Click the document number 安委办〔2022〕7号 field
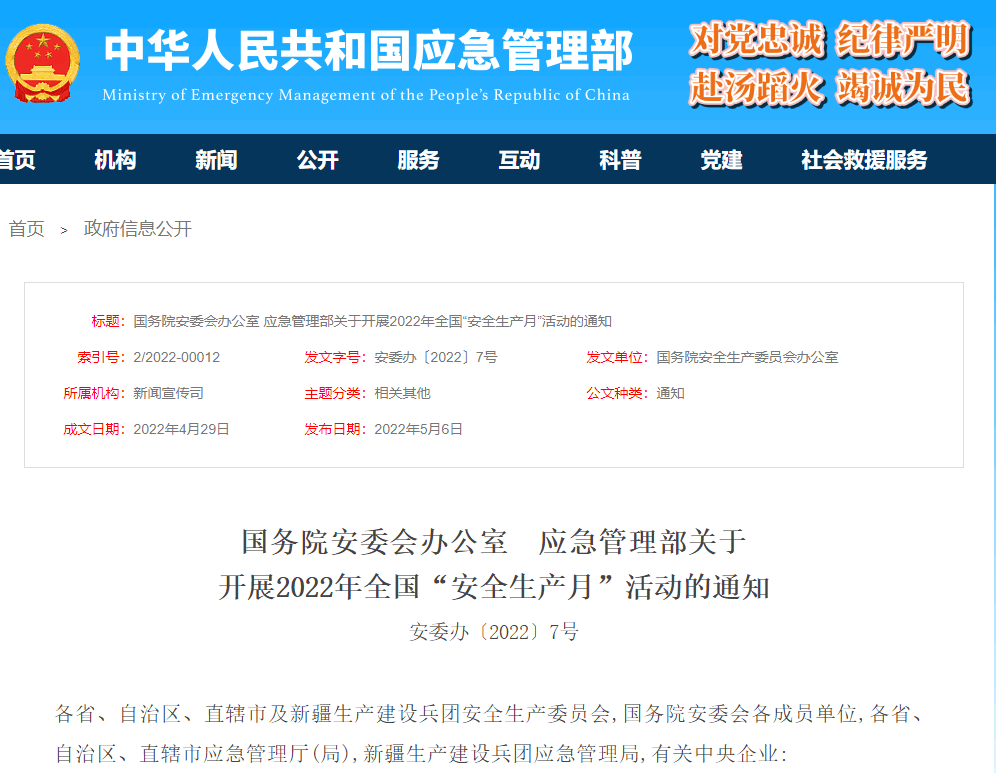 click(435, 357)
